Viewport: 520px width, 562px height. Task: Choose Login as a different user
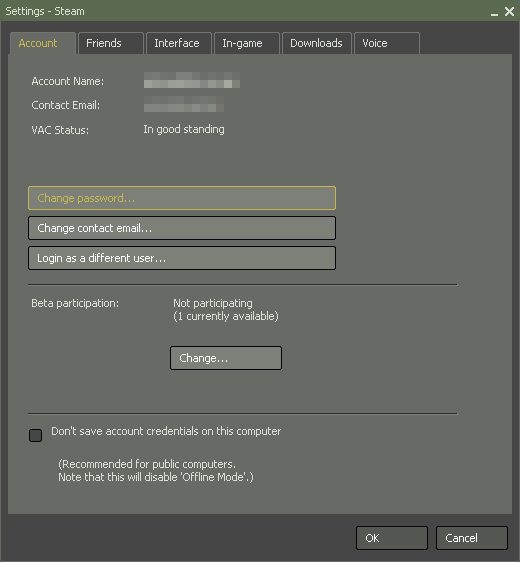(182, 258)
